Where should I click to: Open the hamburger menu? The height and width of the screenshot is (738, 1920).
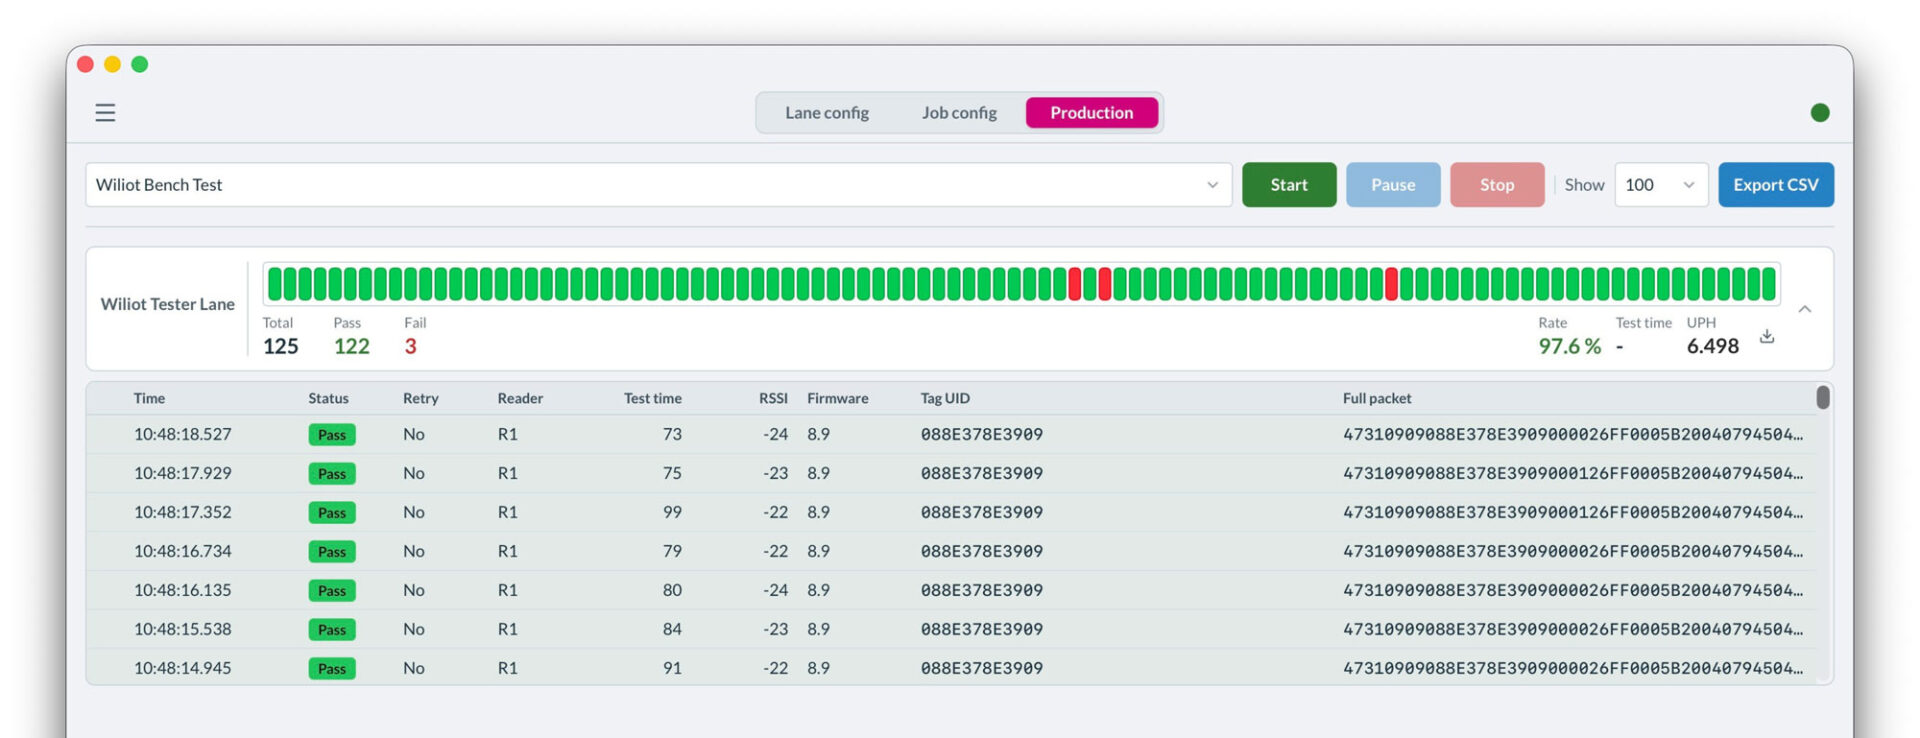tap(105, 113)
